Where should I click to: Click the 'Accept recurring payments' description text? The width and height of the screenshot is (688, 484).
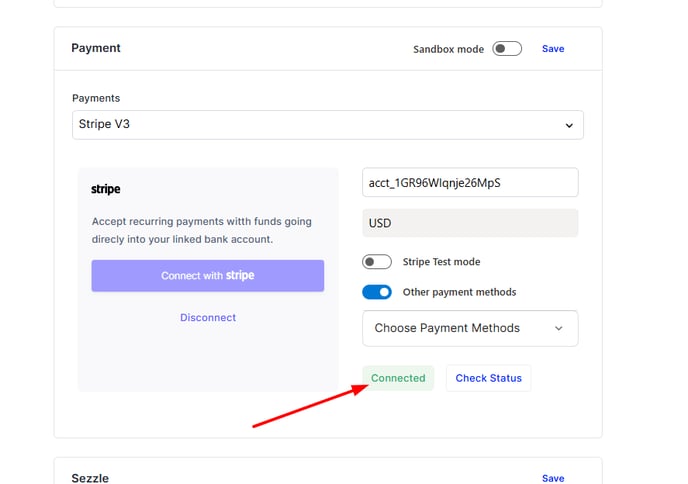[x=201, y=230]
